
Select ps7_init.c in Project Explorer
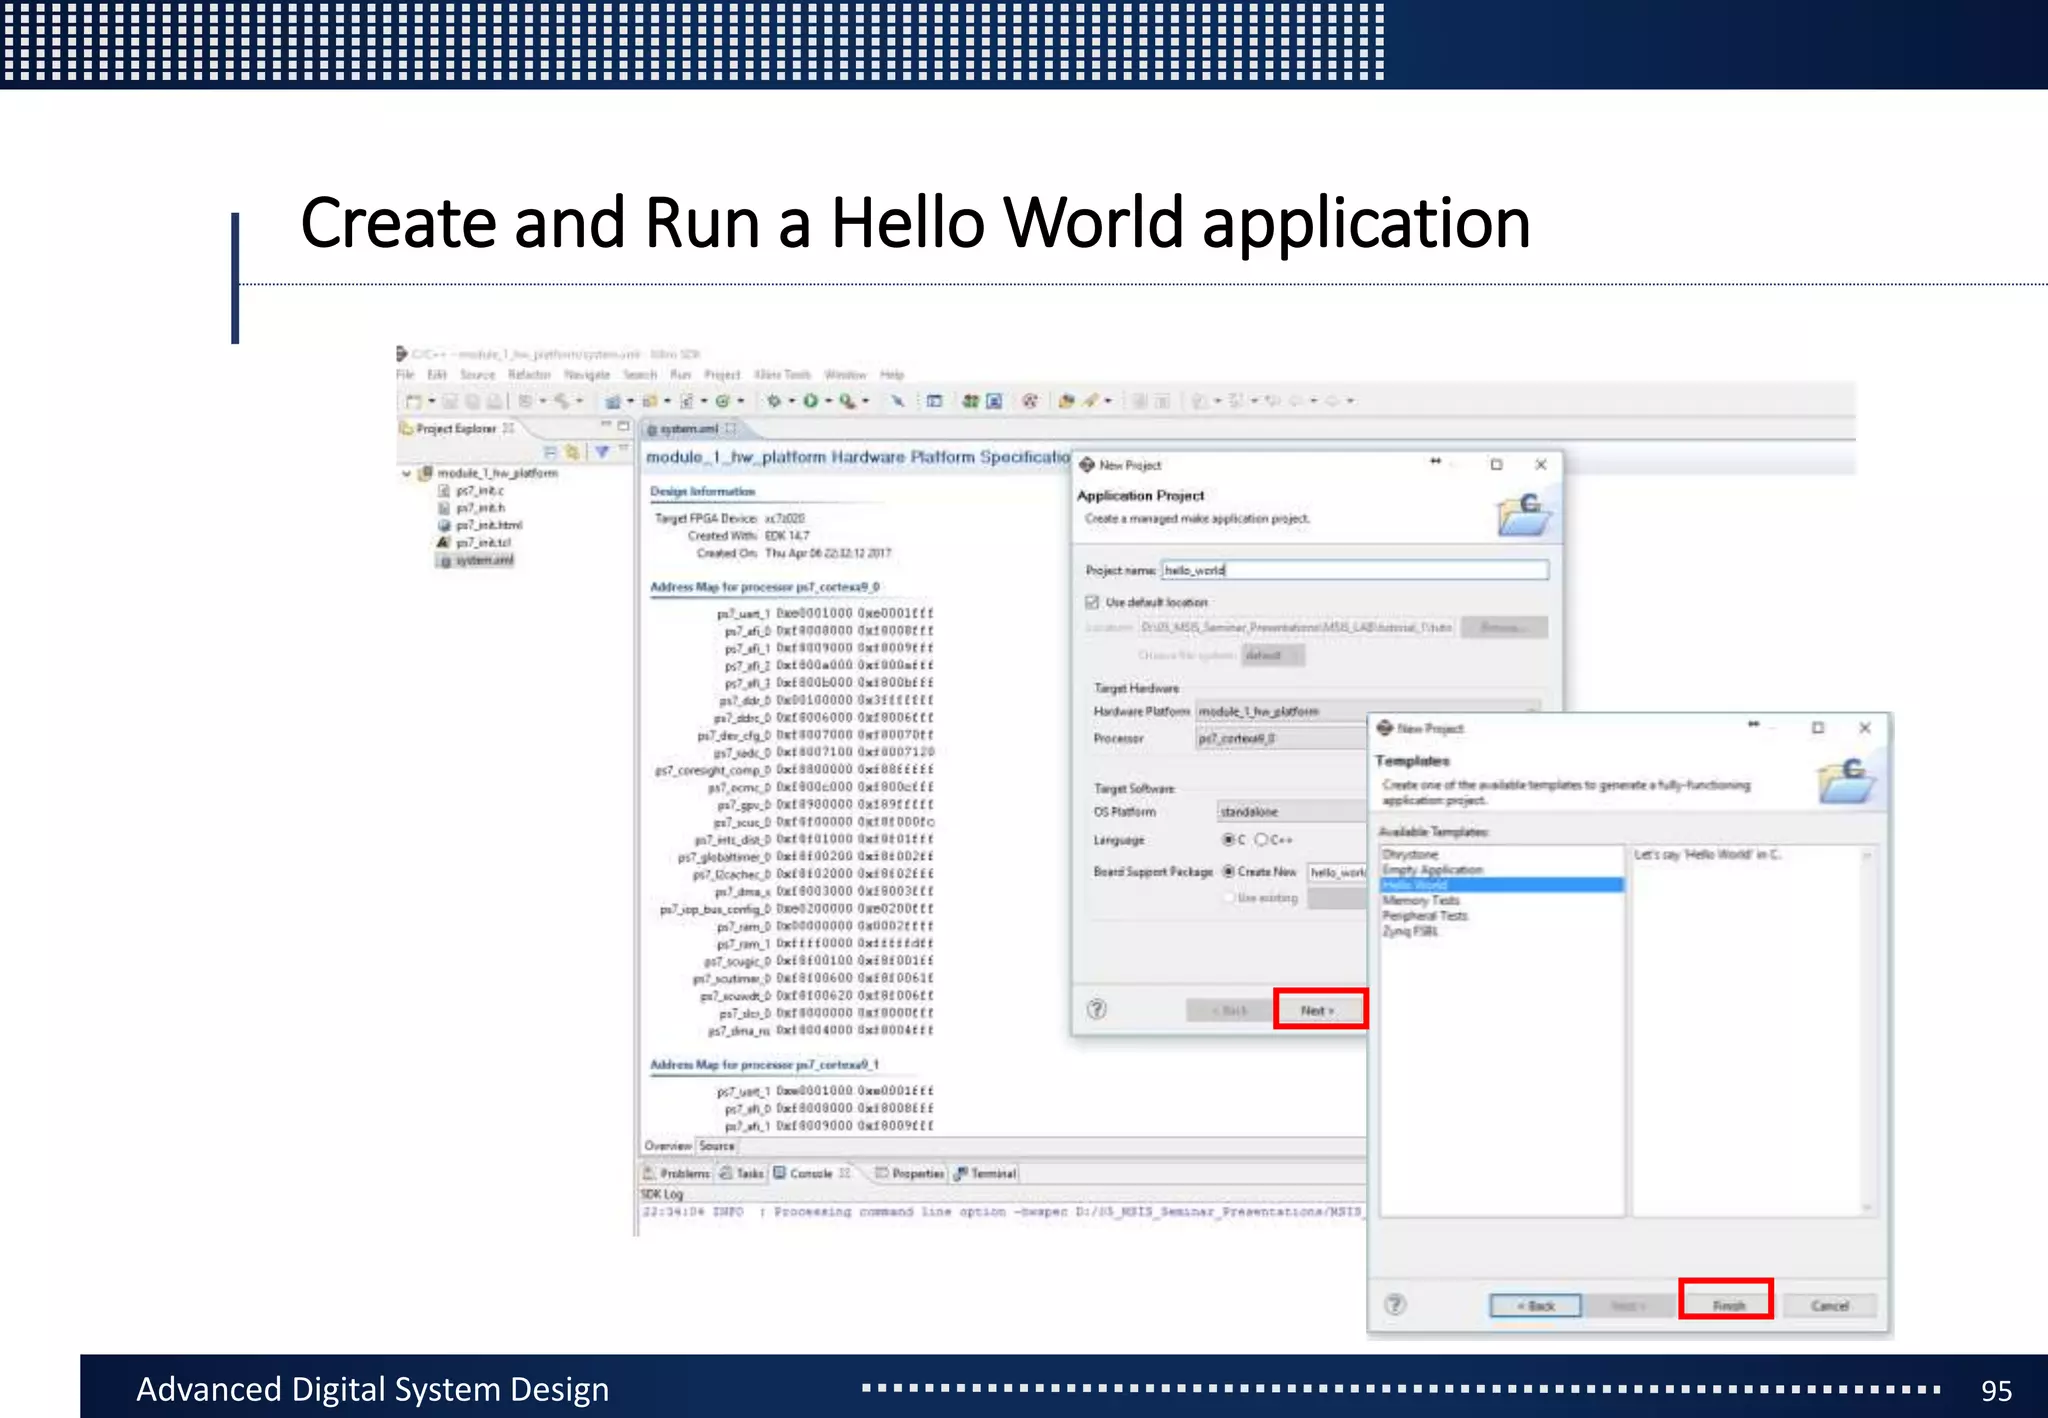[x=472, y=491]
